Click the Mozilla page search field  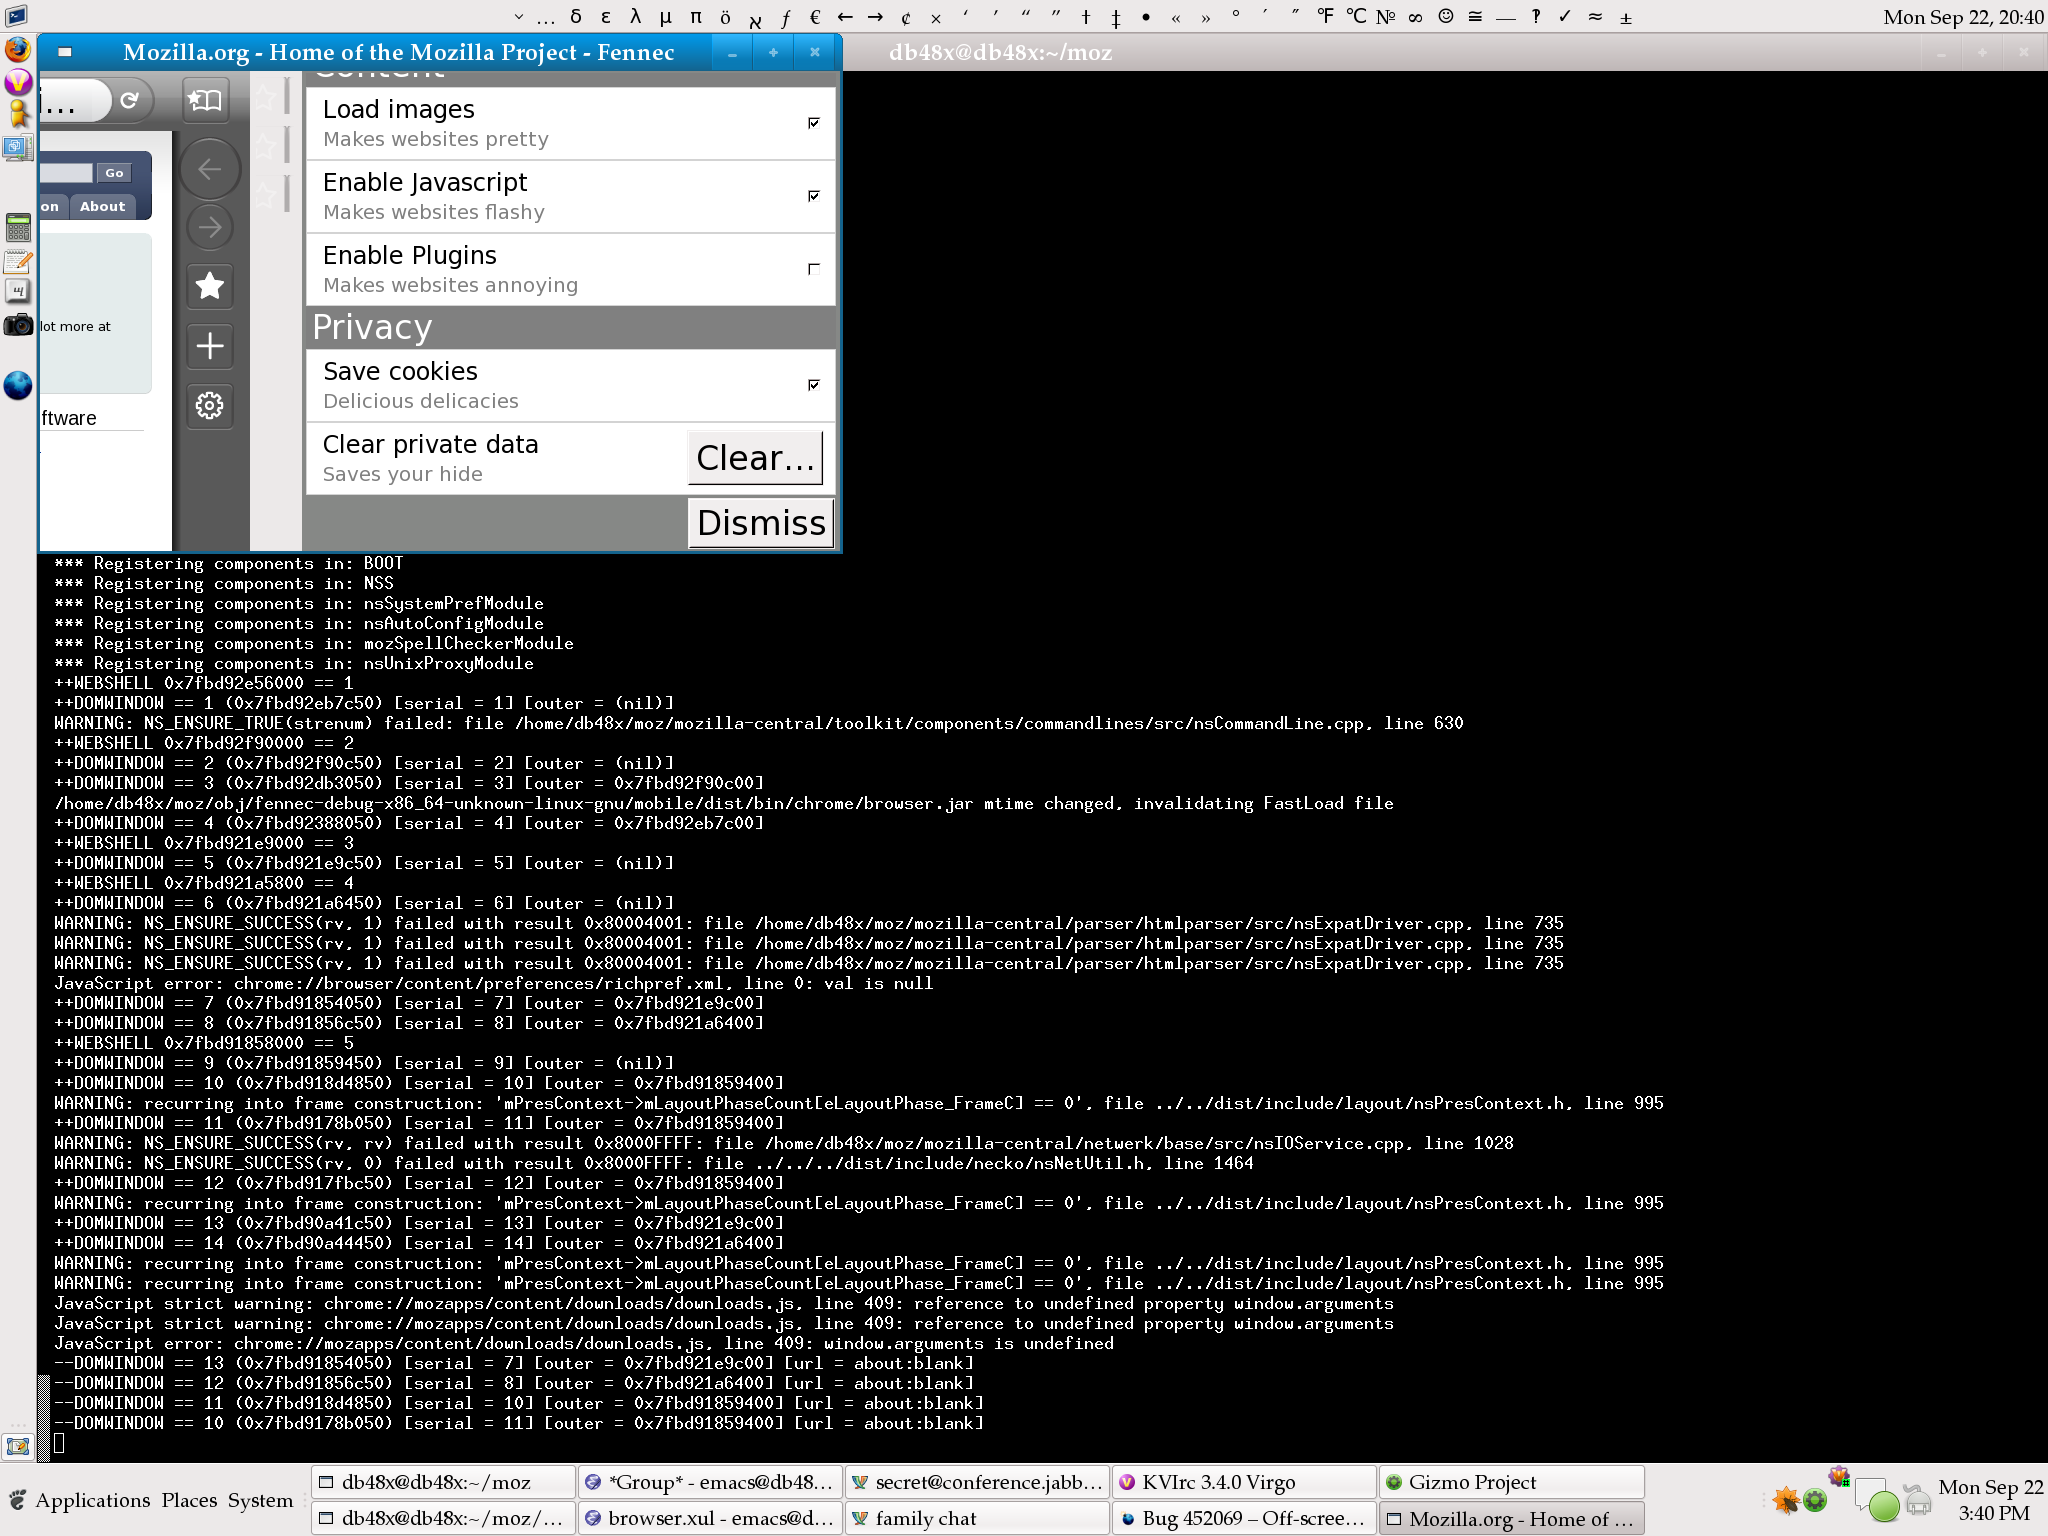pyautogui.click(x=66, y=173)
